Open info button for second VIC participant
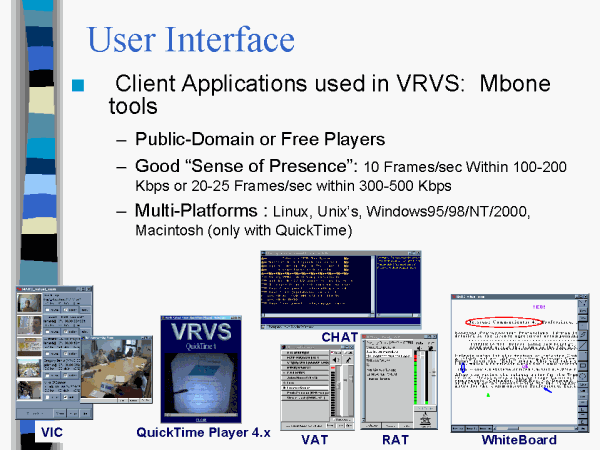The width and height of the screenshot is (600, 450). pyautogui.click(x=85, y=331)
